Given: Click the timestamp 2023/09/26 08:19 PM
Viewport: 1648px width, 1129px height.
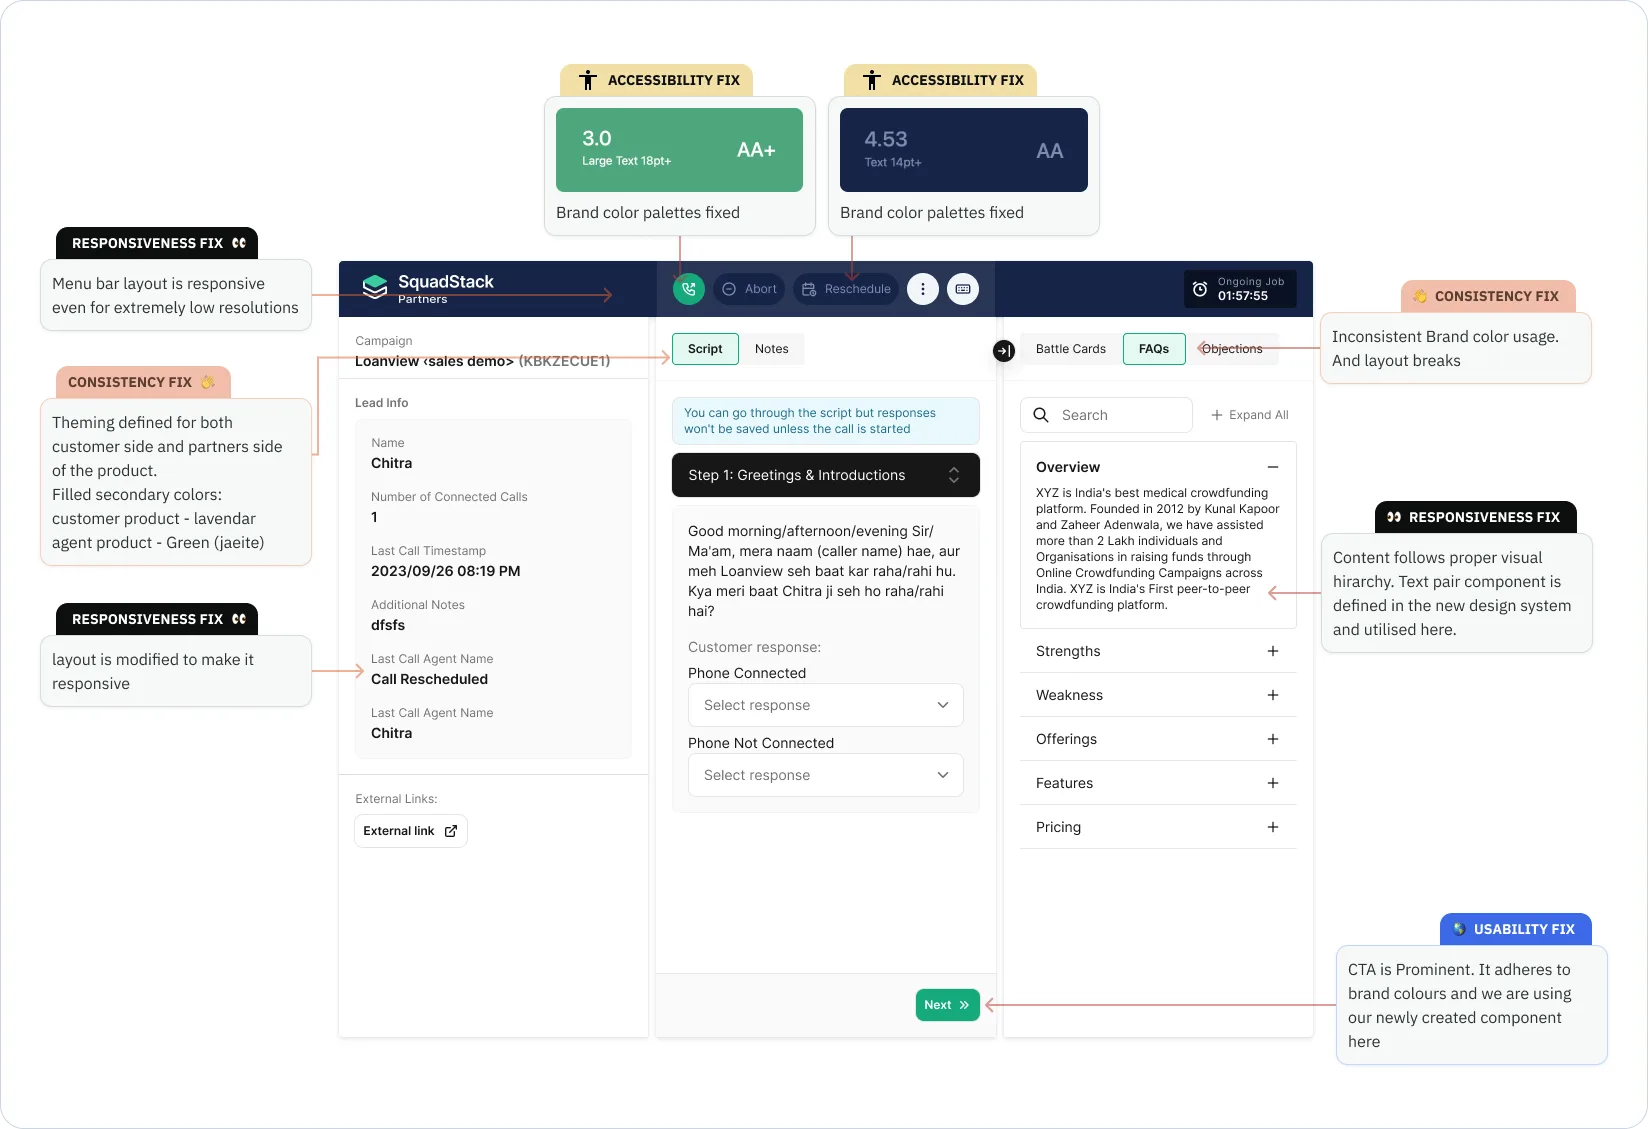Looking at the screenshot, I should [x=446, y=571].
